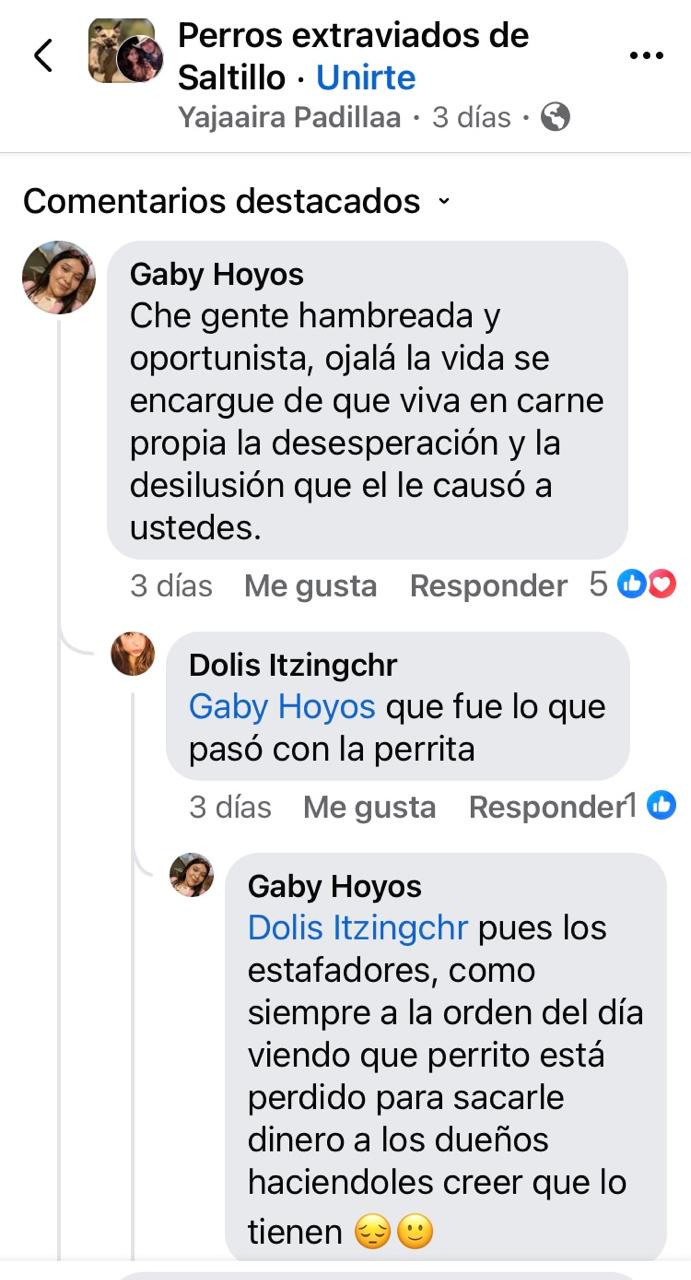Reply to Dolis Itzingchr's comment
Viewport: 691px width, 1280px height.
pos(547,807)
